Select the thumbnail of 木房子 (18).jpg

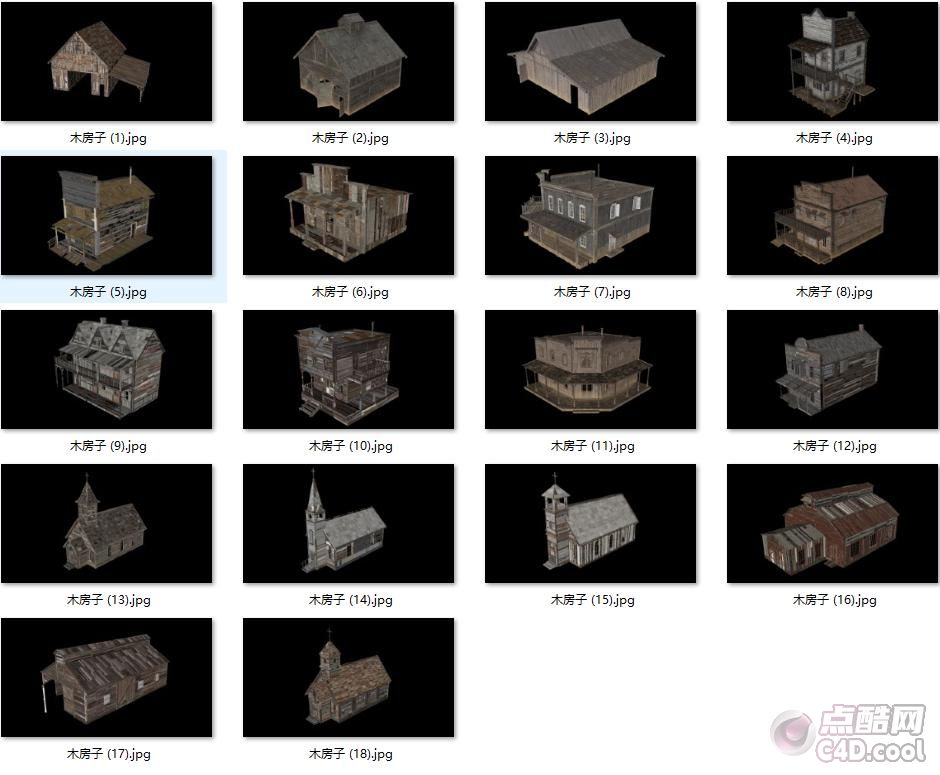point(348,678)
